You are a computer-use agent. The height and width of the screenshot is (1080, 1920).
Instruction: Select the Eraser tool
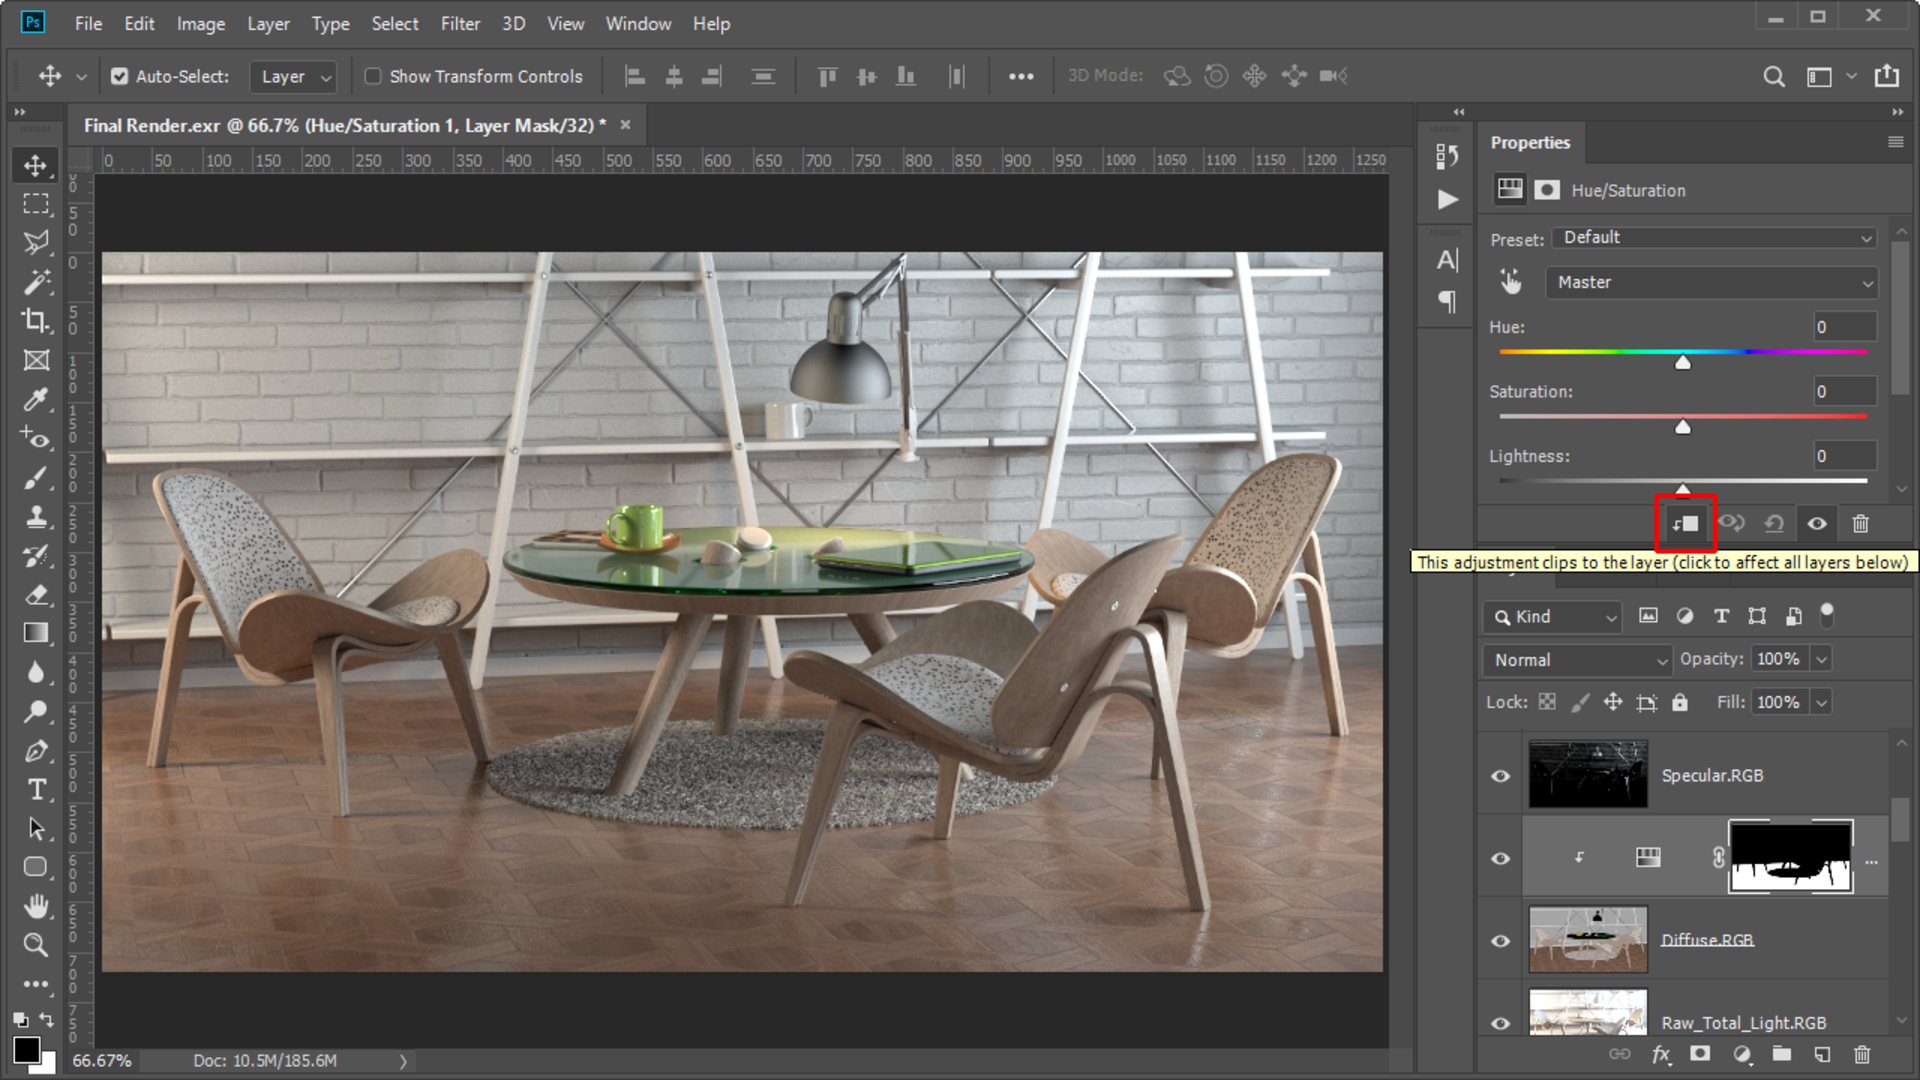[36, 594]
